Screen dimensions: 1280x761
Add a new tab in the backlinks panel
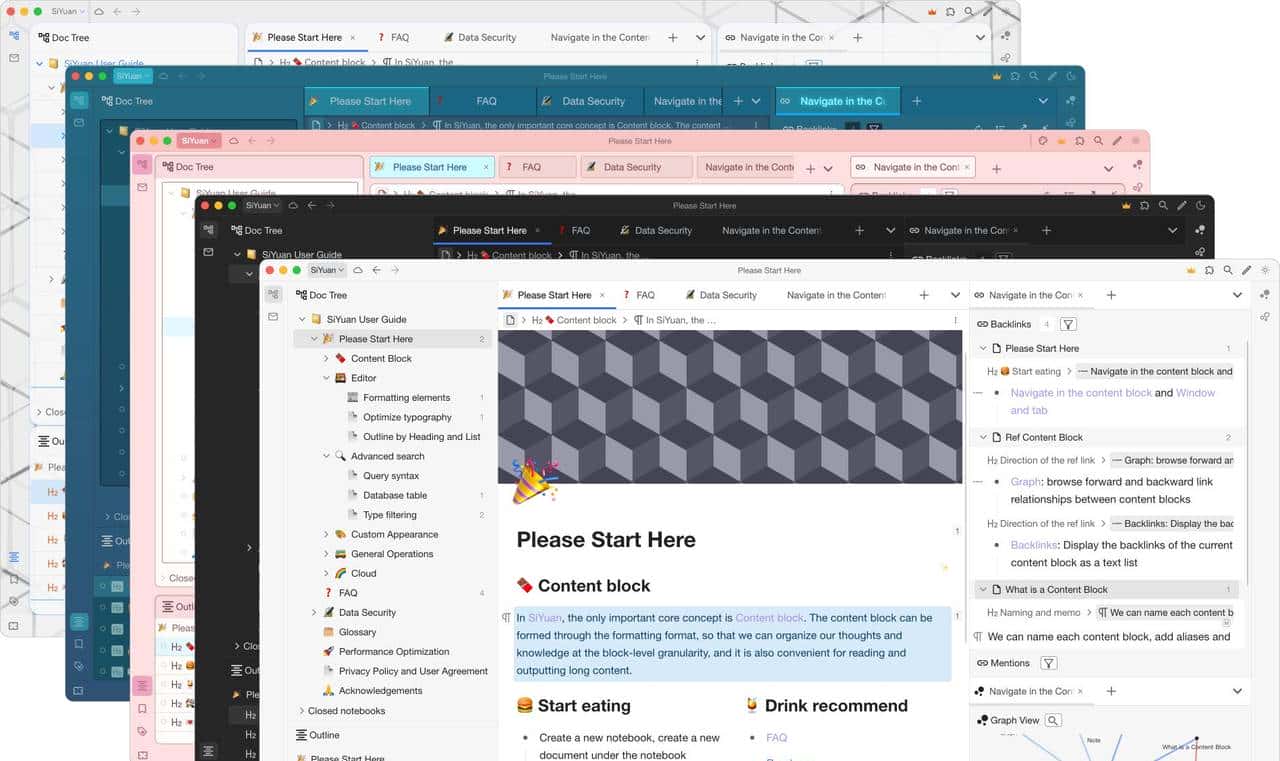[x=1111, y=295]
